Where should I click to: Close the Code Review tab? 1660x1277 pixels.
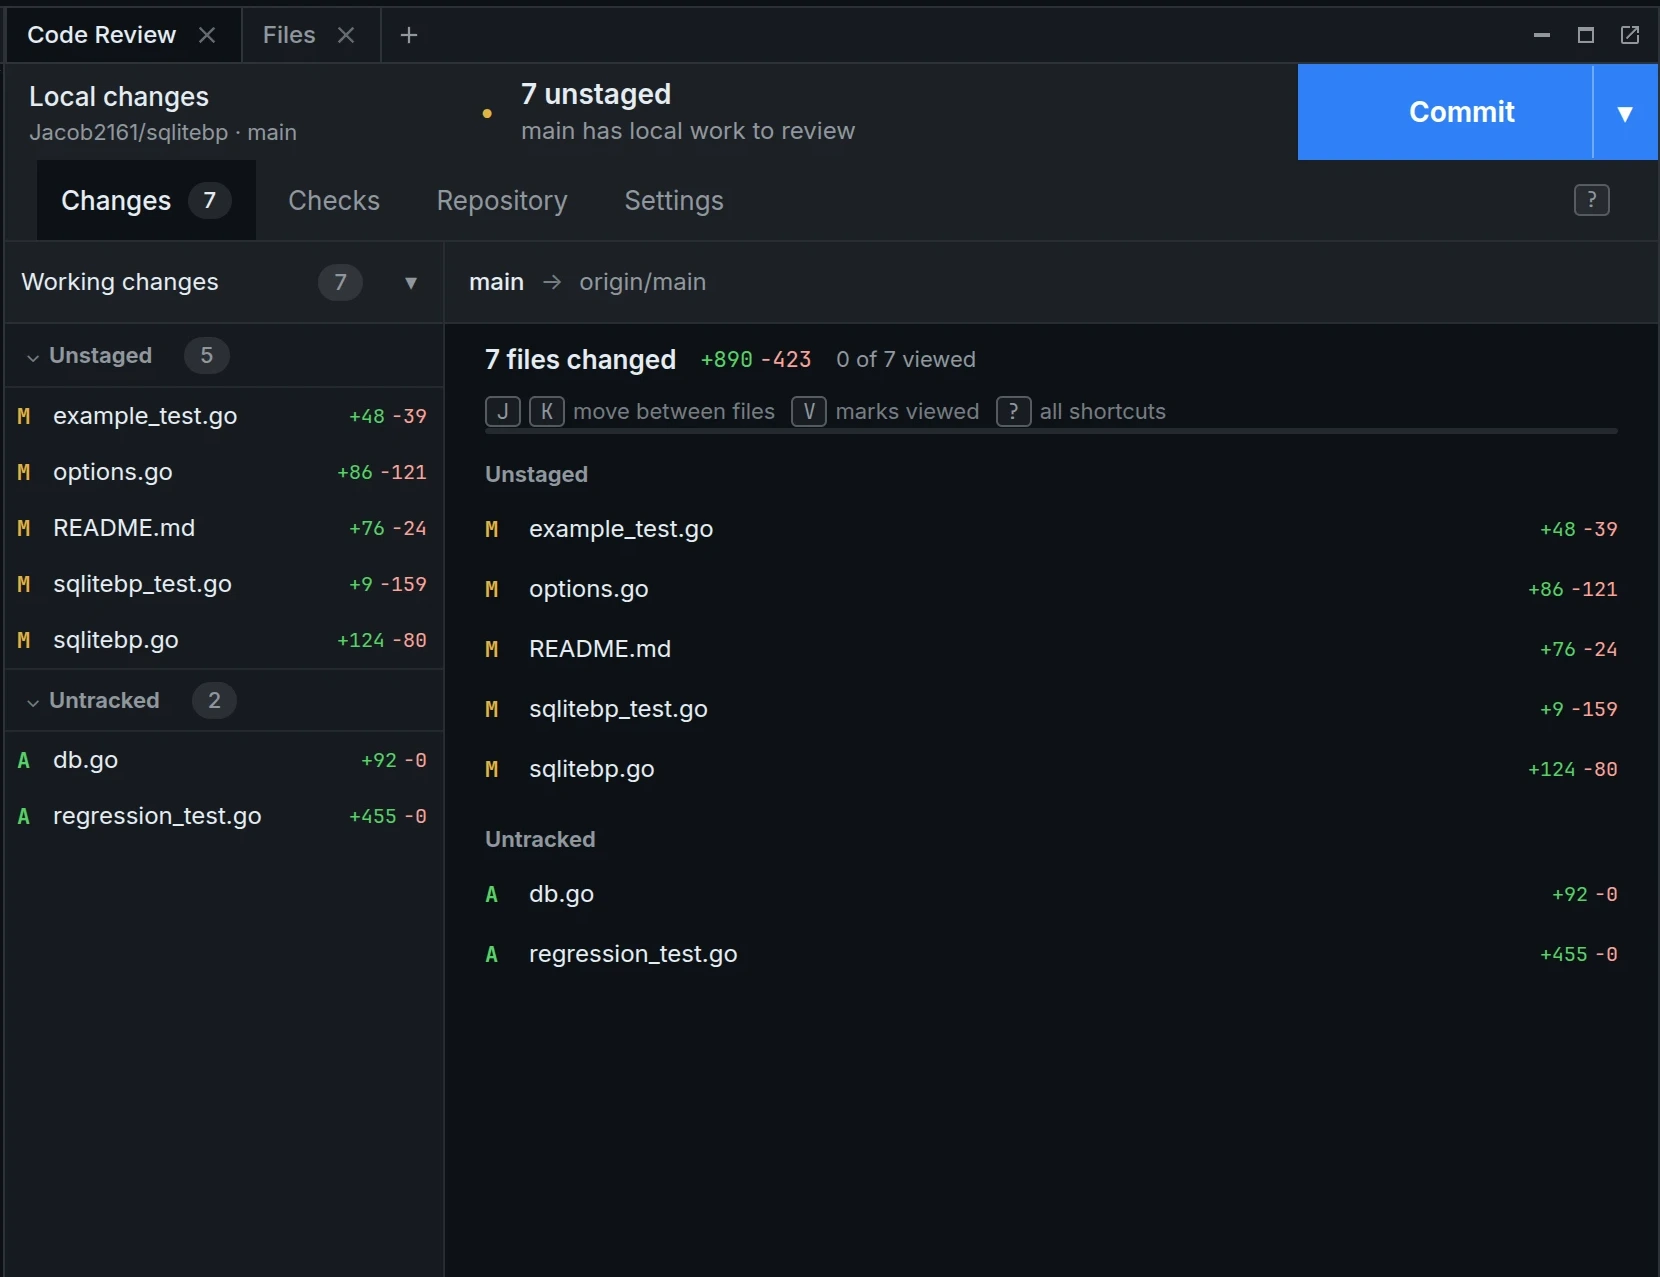(207, 35)
